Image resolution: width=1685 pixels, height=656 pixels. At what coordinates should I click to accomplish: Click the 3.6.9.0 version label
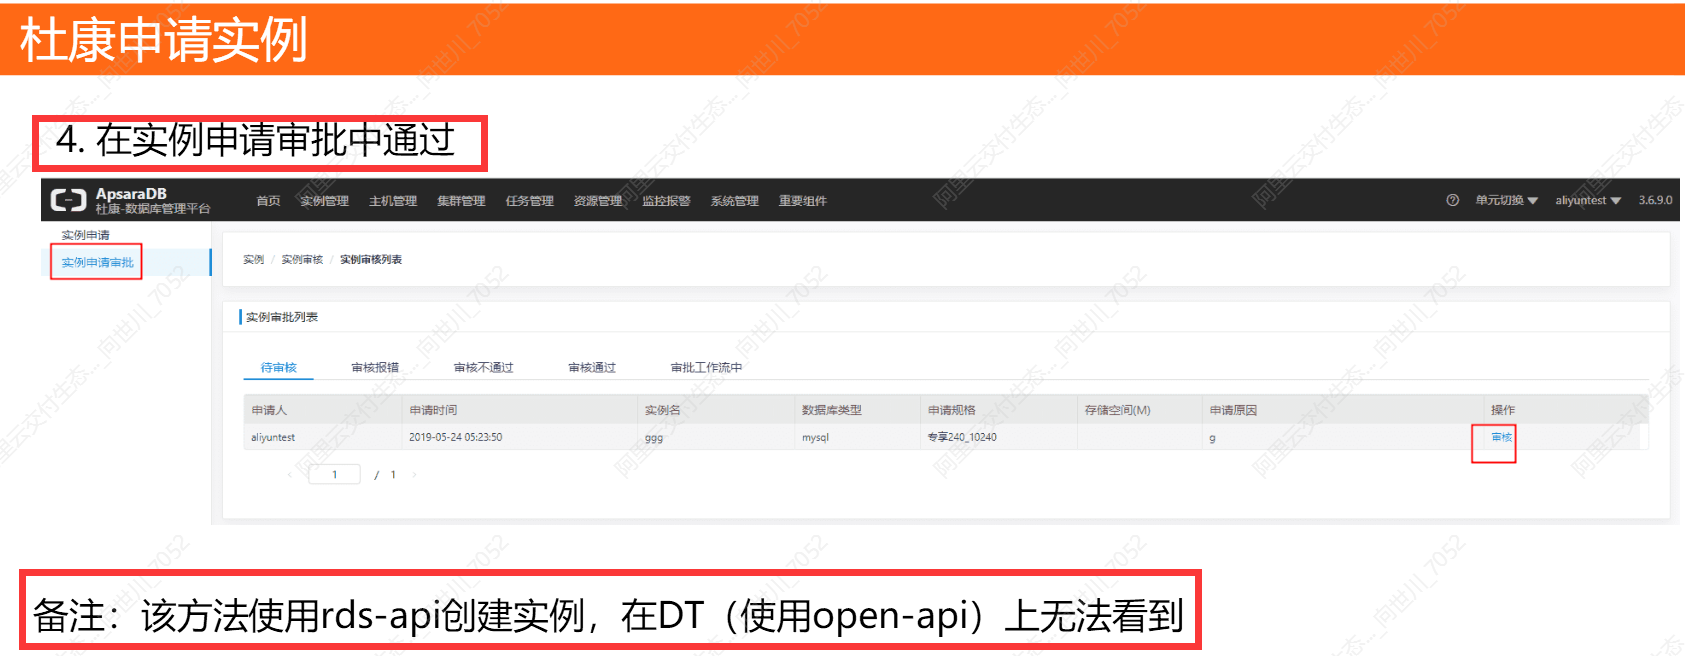pyautogui.click(x=1656, y=200)
